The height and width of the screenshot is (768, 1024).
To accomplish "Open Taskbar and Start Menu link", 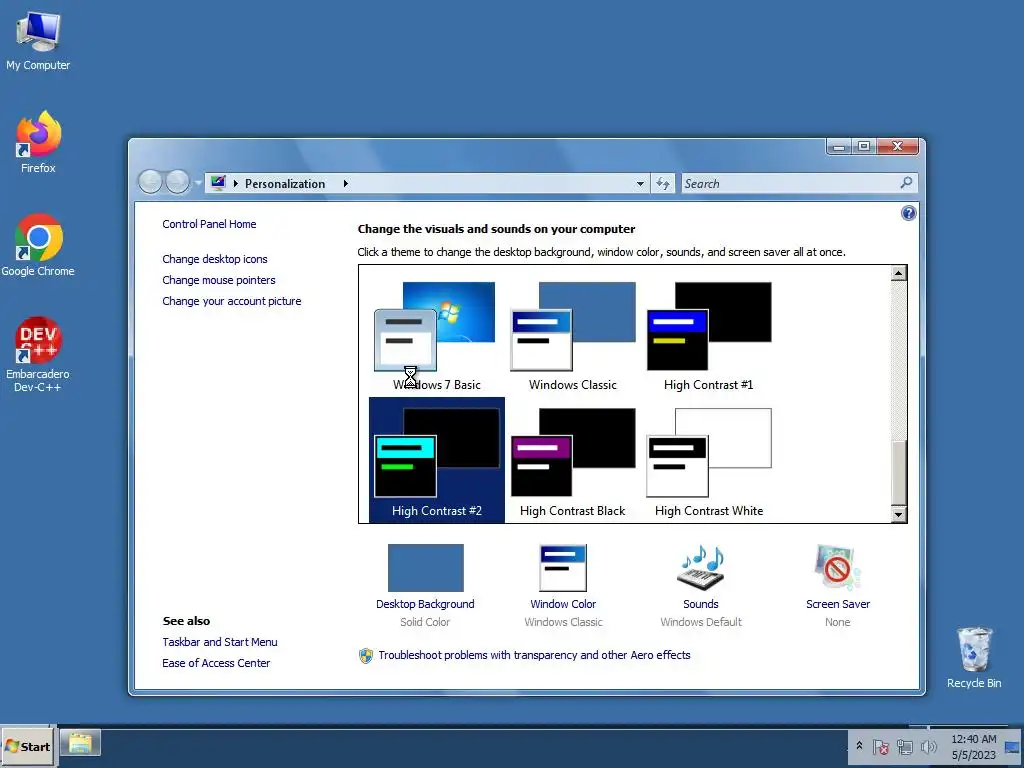I will [x=220, y=642].
